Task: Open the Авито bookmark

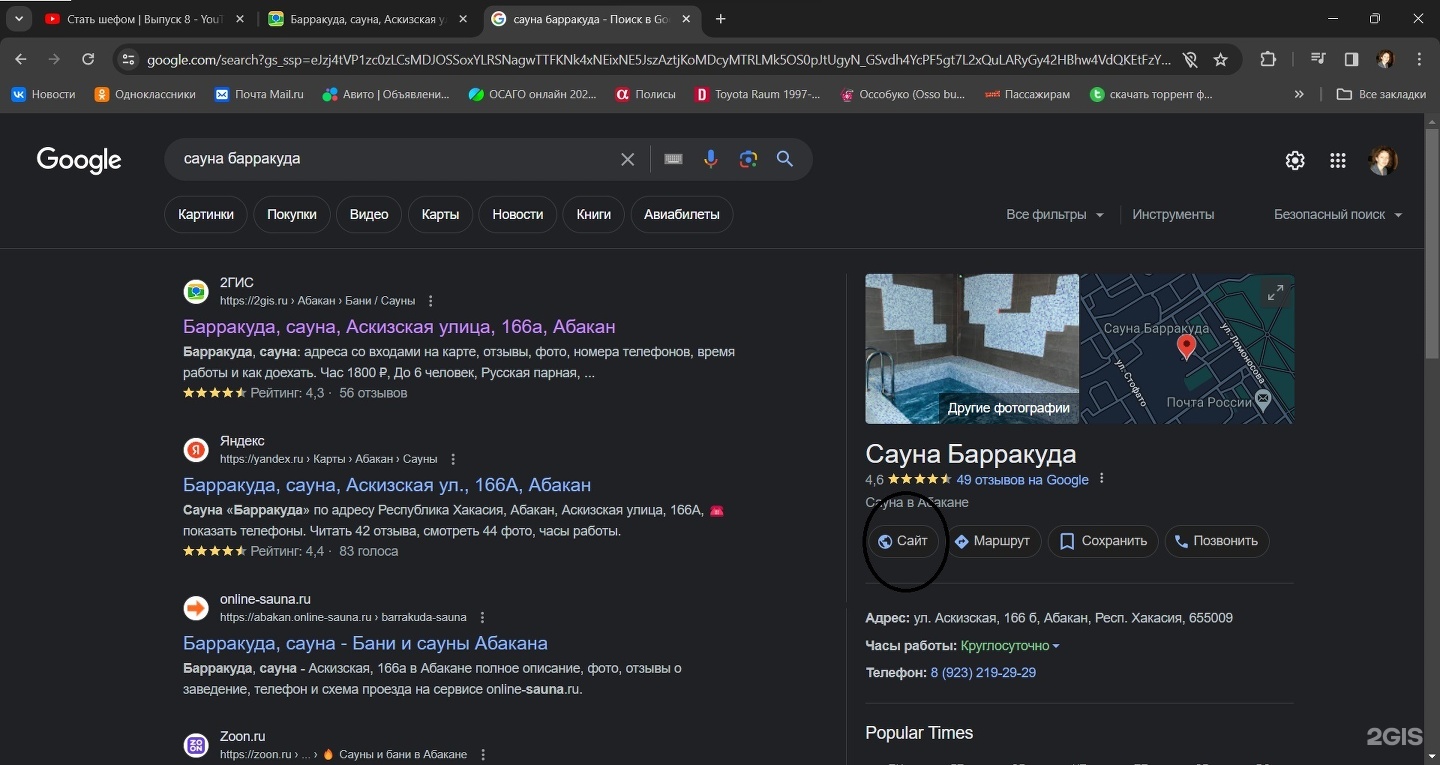Action: point(386,94)
